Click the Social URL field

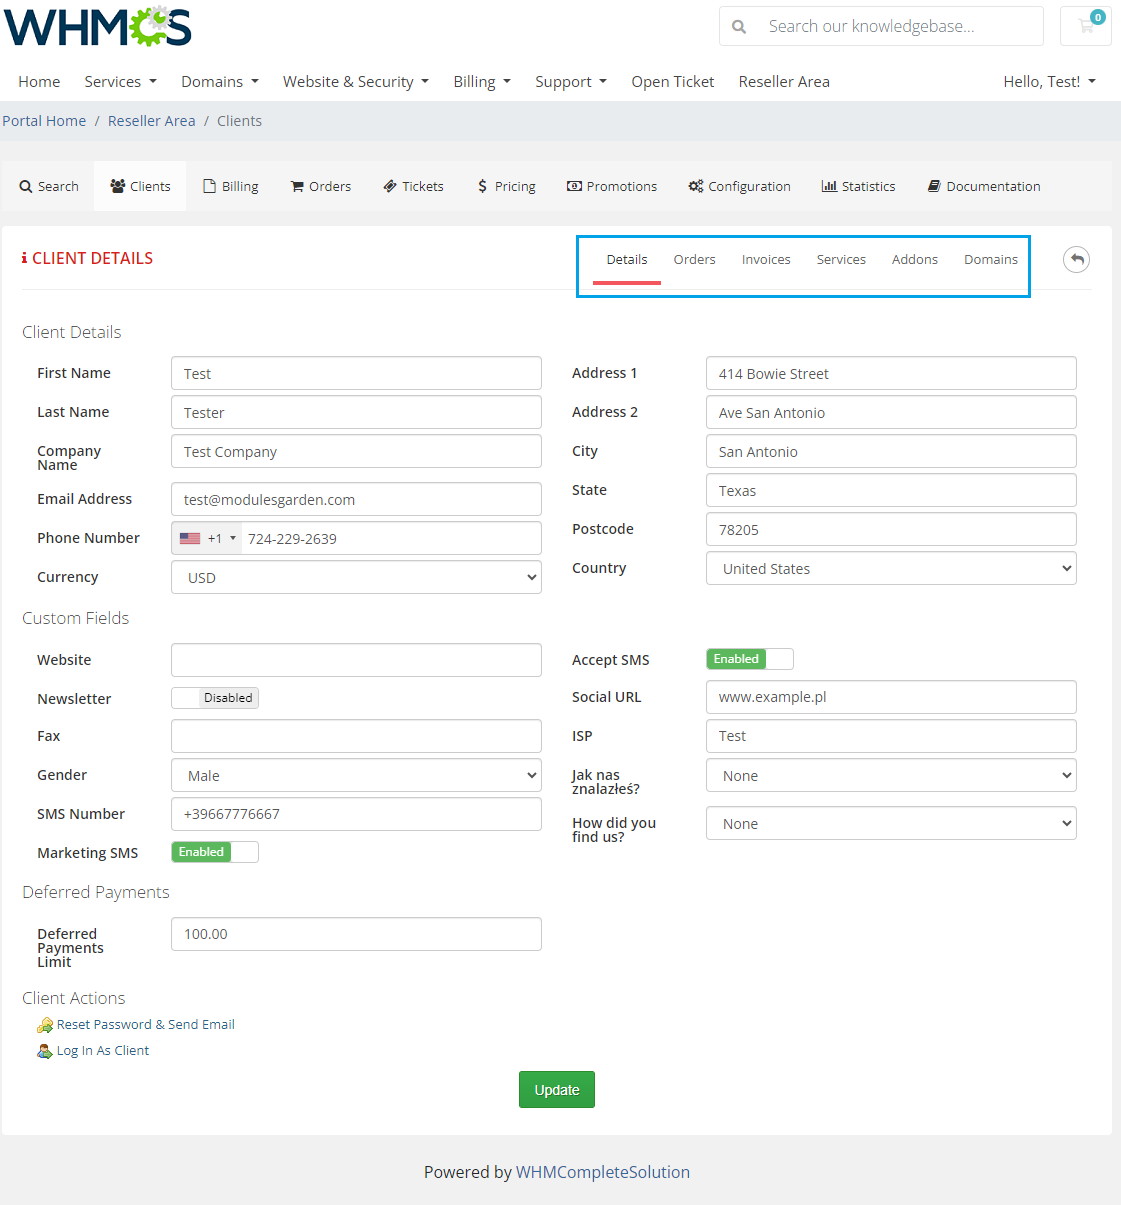pyautogui.click(x=891, y=697)
